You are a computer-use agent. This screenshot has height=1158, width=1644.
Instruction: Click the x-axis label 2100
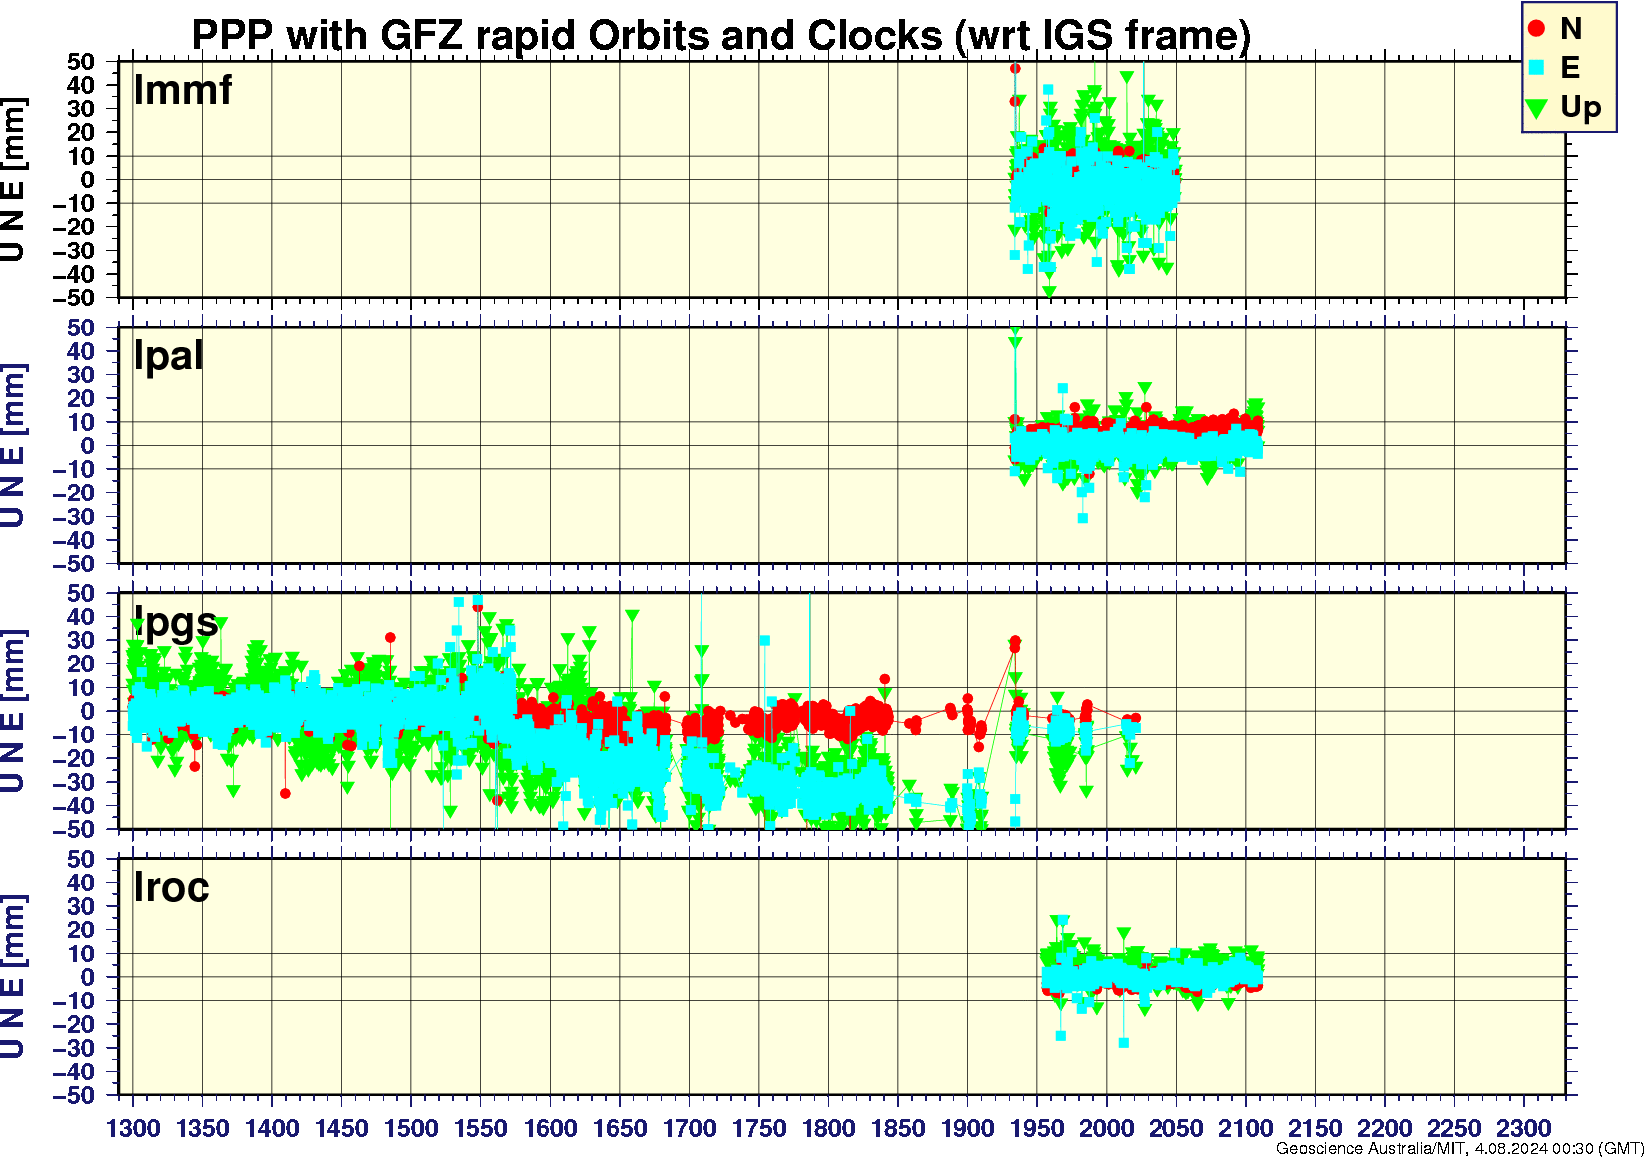tap(1245, 1129)
